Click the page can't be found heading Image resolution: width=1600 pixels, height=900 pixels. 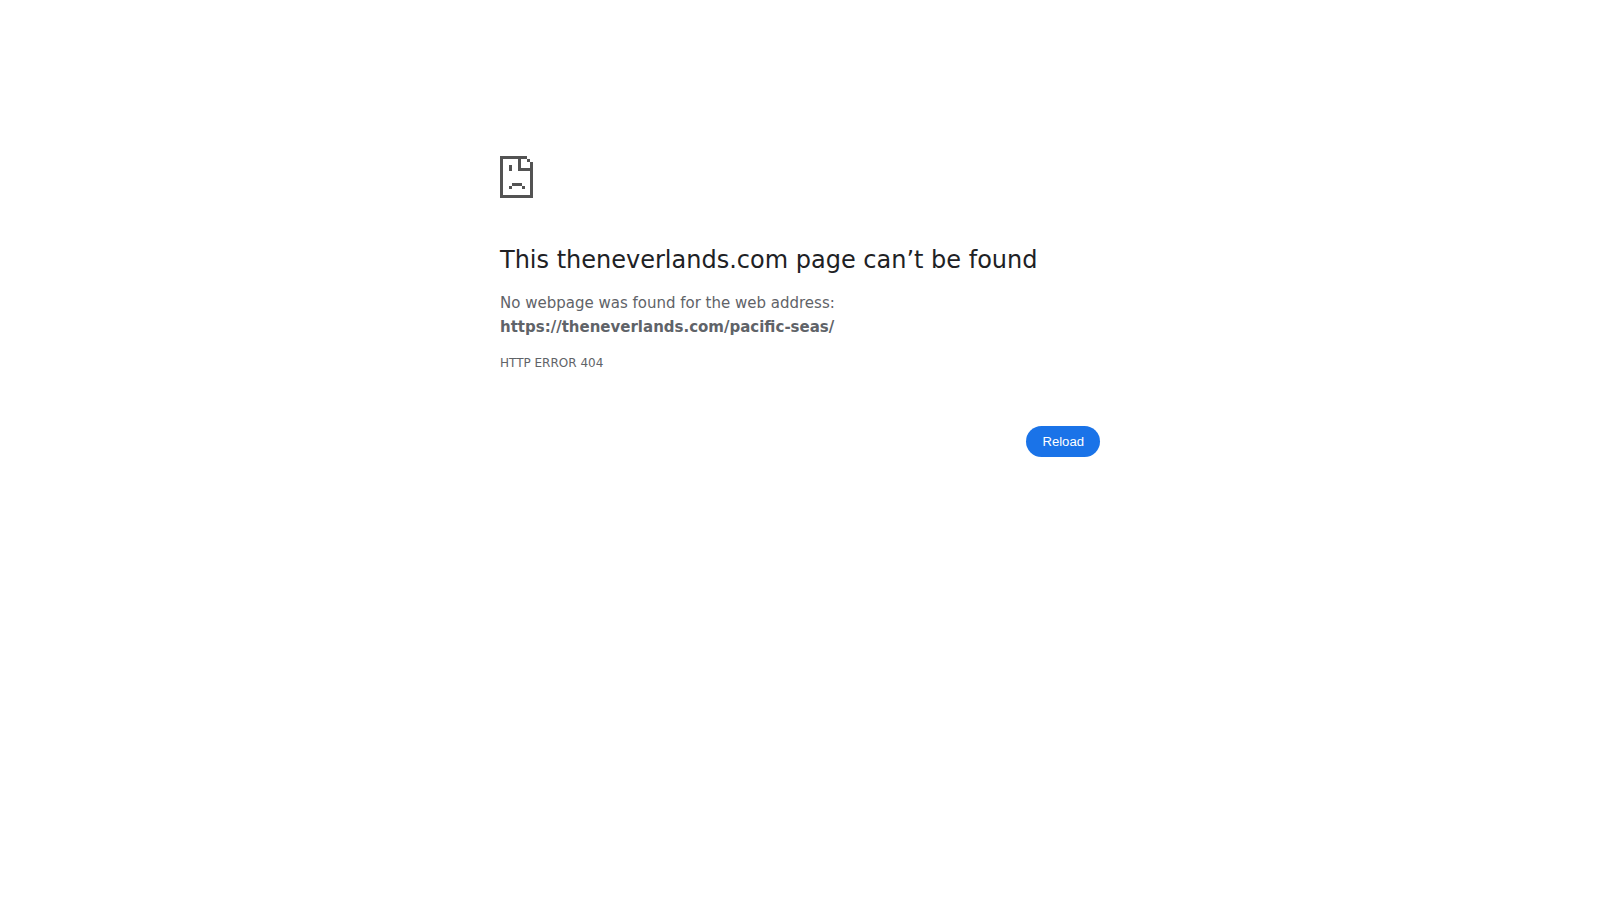coord(768,260)
